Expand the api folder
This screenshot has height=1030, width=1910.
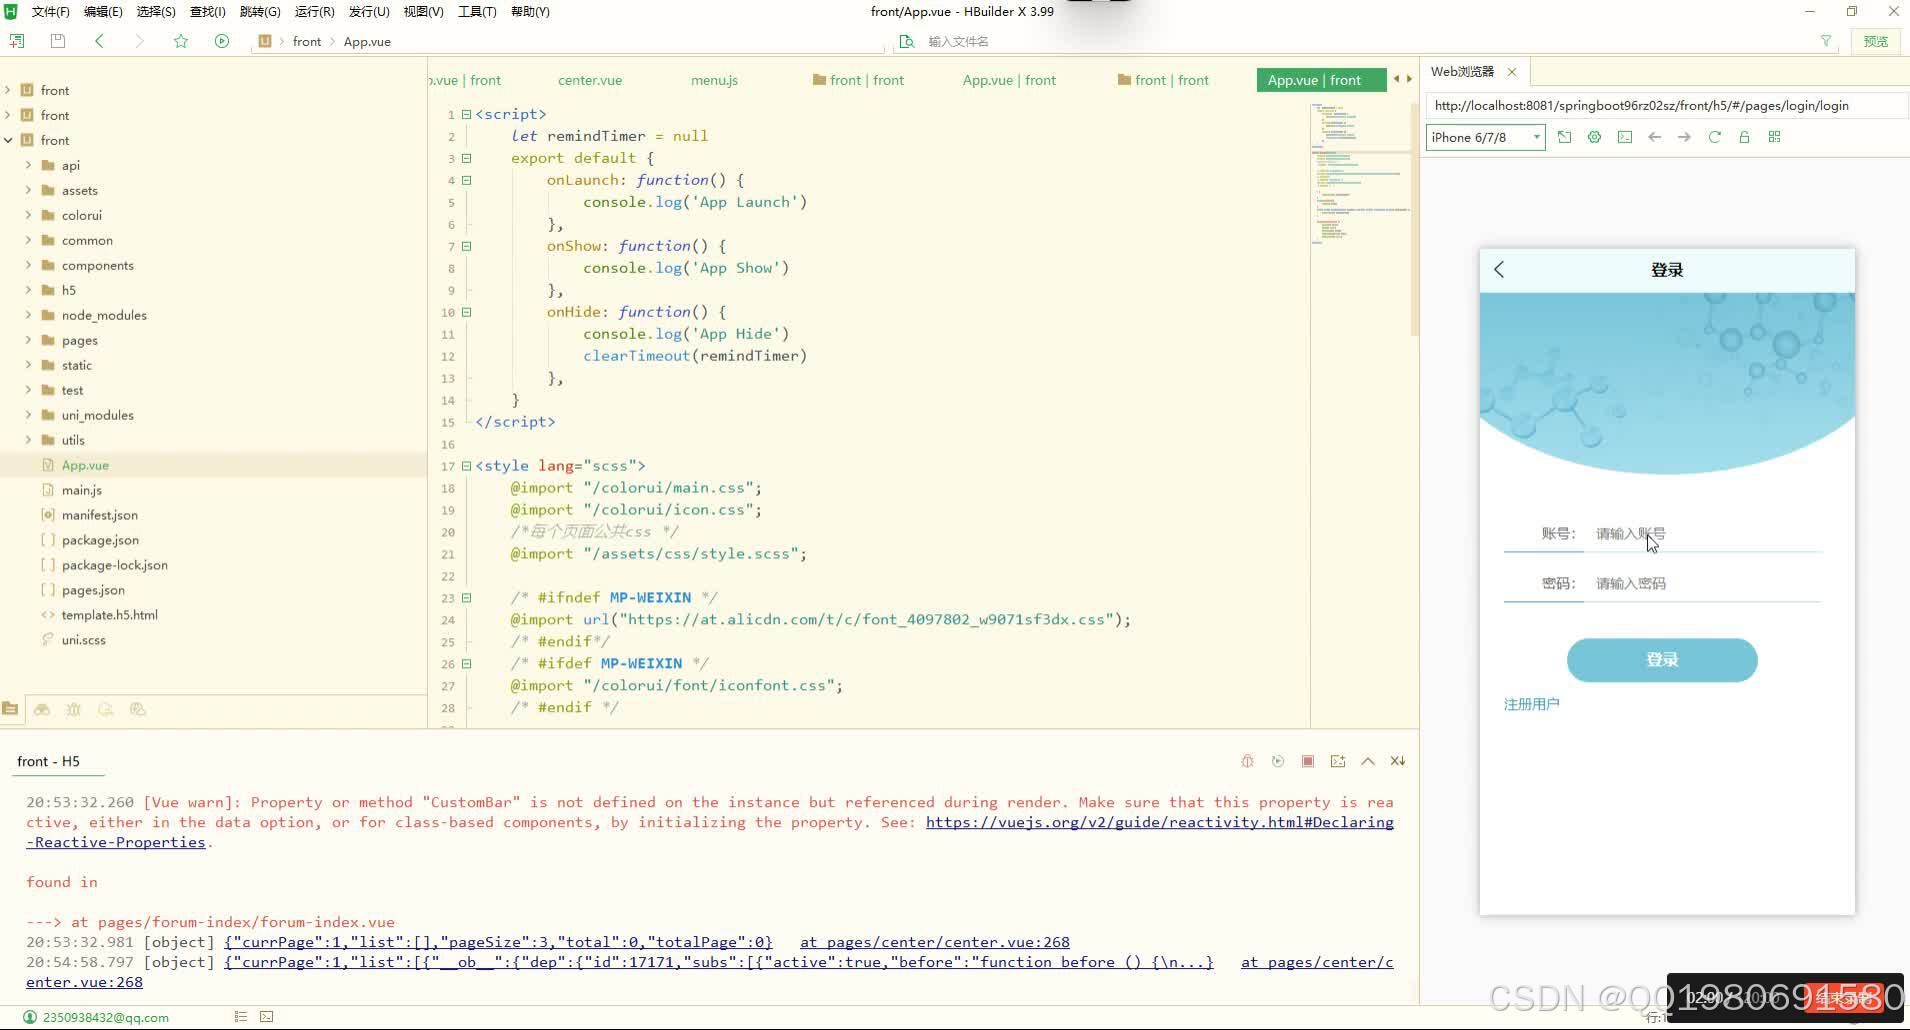click(x=28, y=165)
